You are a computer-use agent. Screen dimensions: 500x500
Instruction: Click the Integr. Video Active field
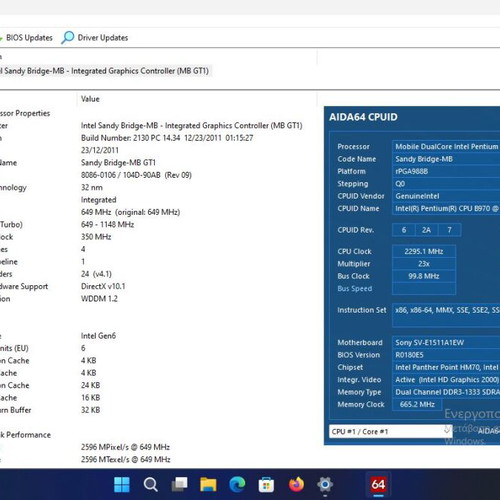(x=446, y=380)
